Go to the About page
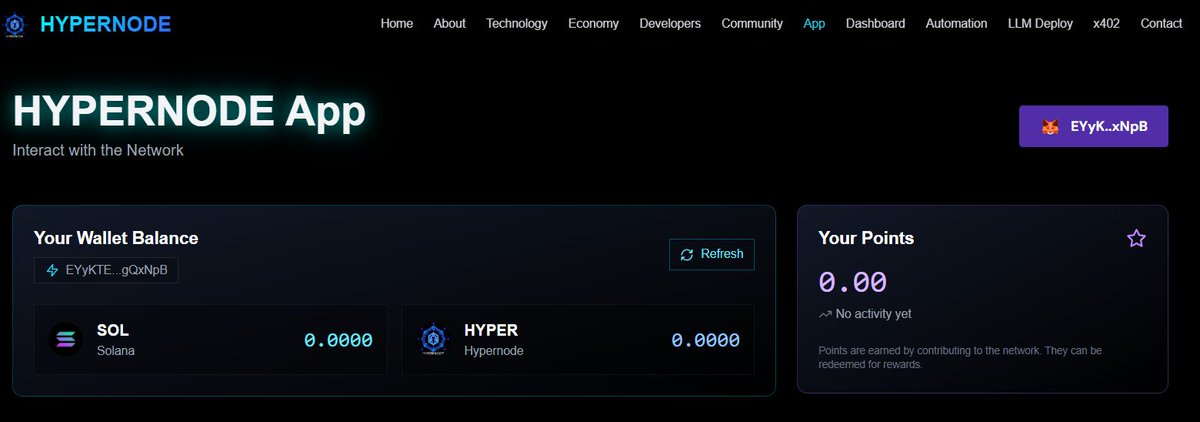This screenshot has width=1200, height=422. pyautogui.click(x=450, y=23)
